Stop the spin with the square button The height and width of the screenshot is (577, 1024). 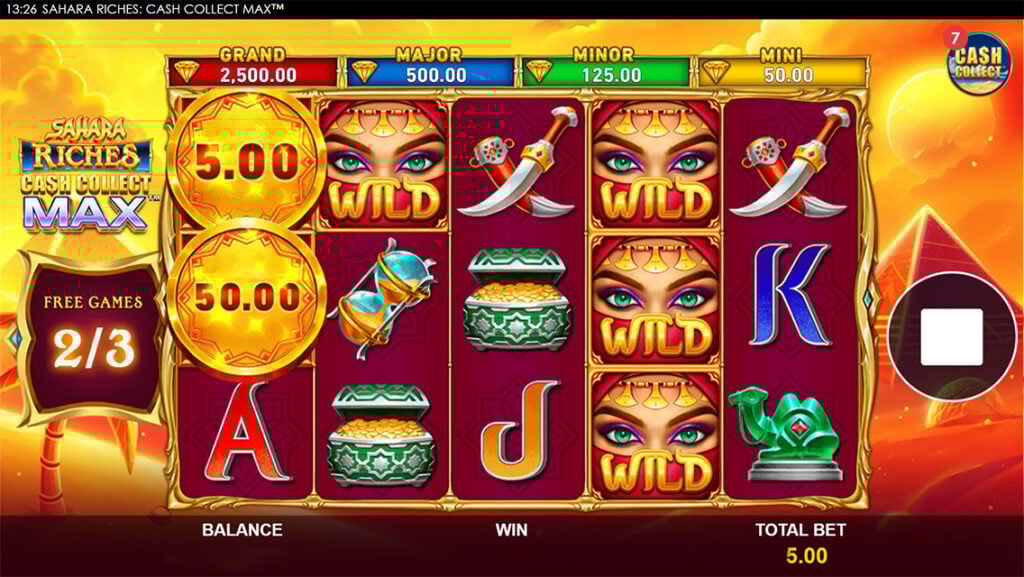(952, 337)
